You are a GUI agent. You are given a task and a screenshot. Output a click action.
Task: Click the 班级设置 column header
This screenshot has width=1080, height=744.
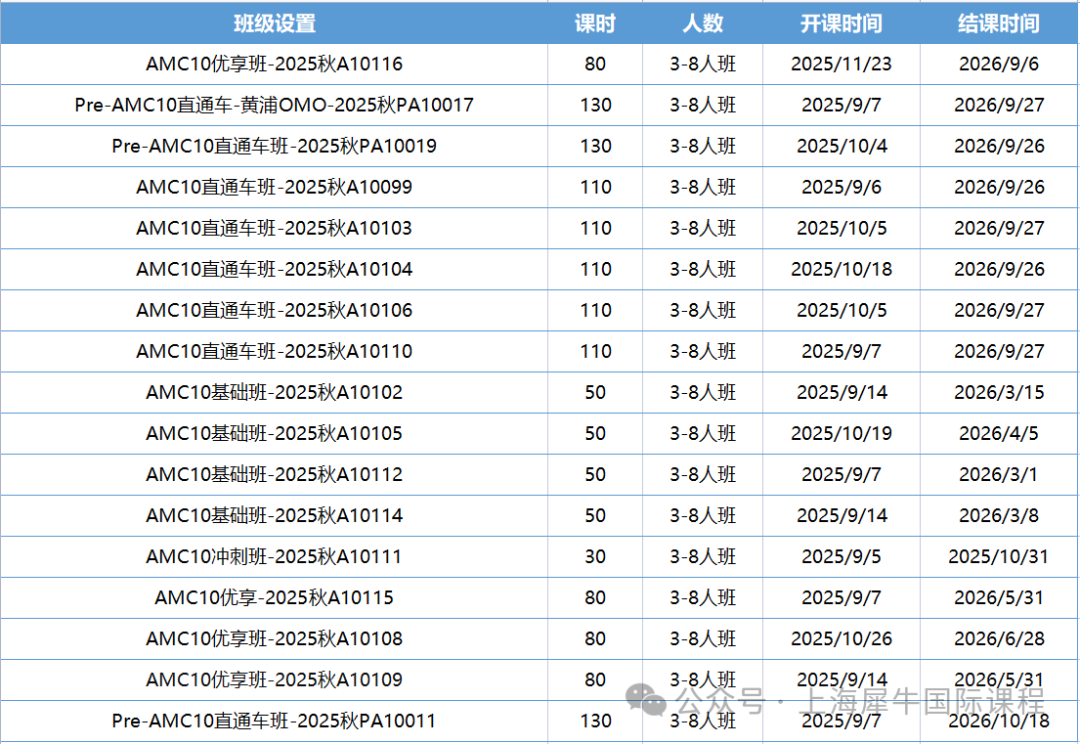point(274,23)
